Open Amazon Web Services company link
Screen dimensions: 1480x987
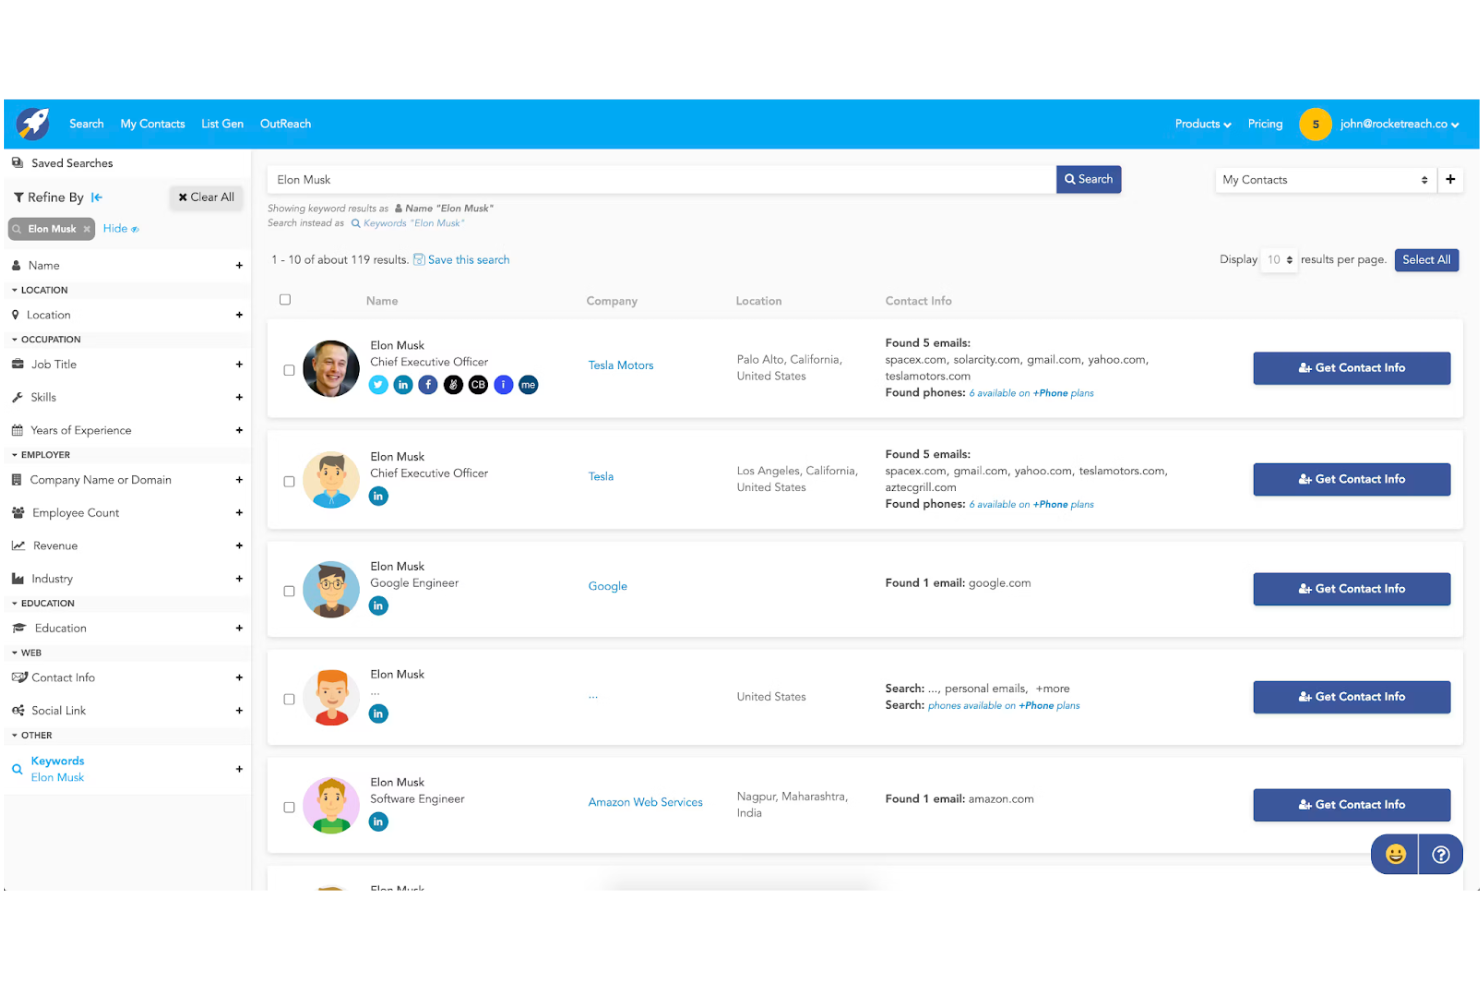coord(645,803)
